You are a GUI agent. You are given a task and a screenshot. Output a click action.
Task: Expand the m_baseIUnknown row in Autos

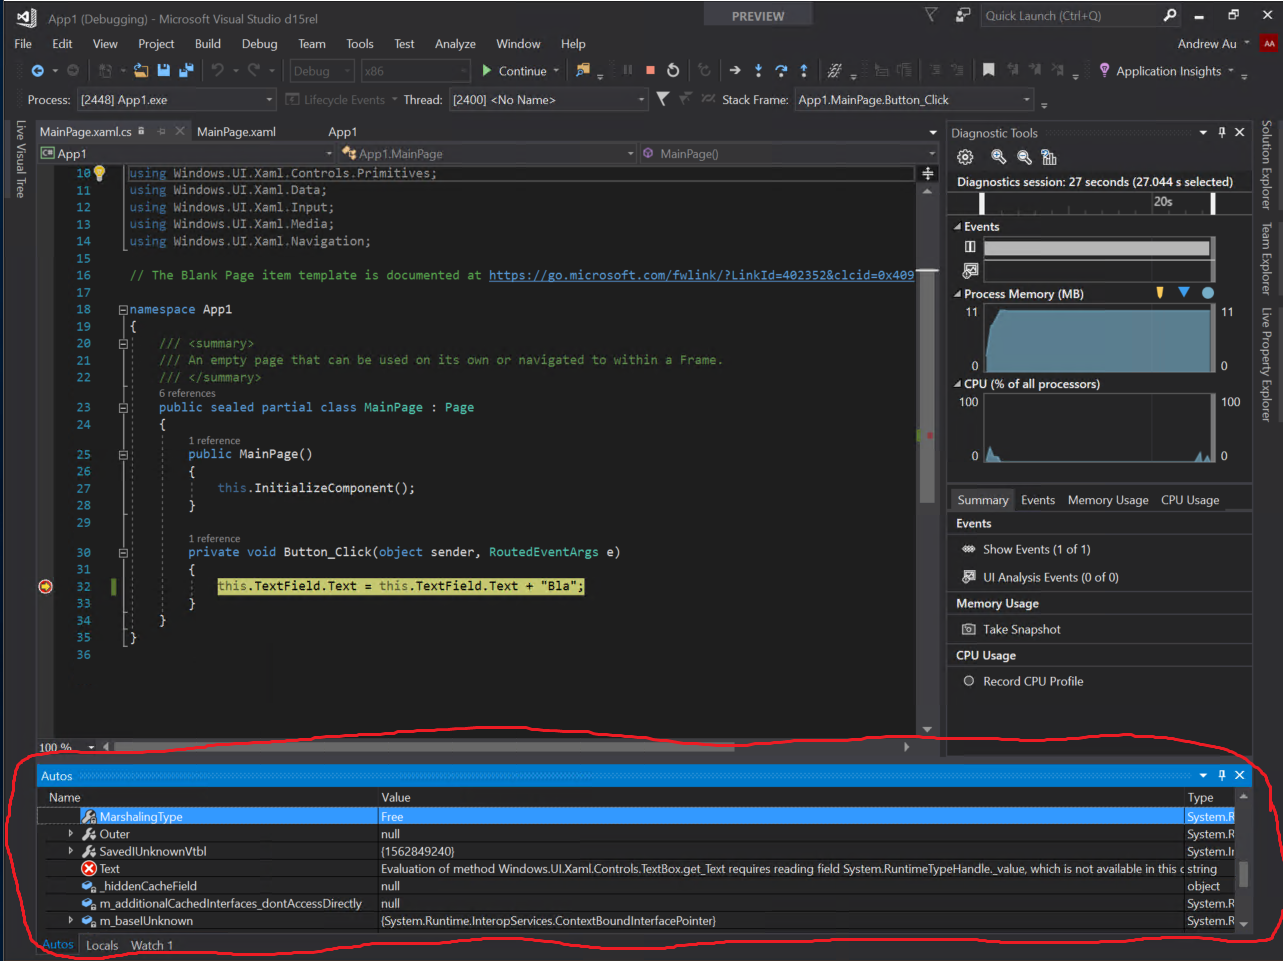[x=70, y=920]
